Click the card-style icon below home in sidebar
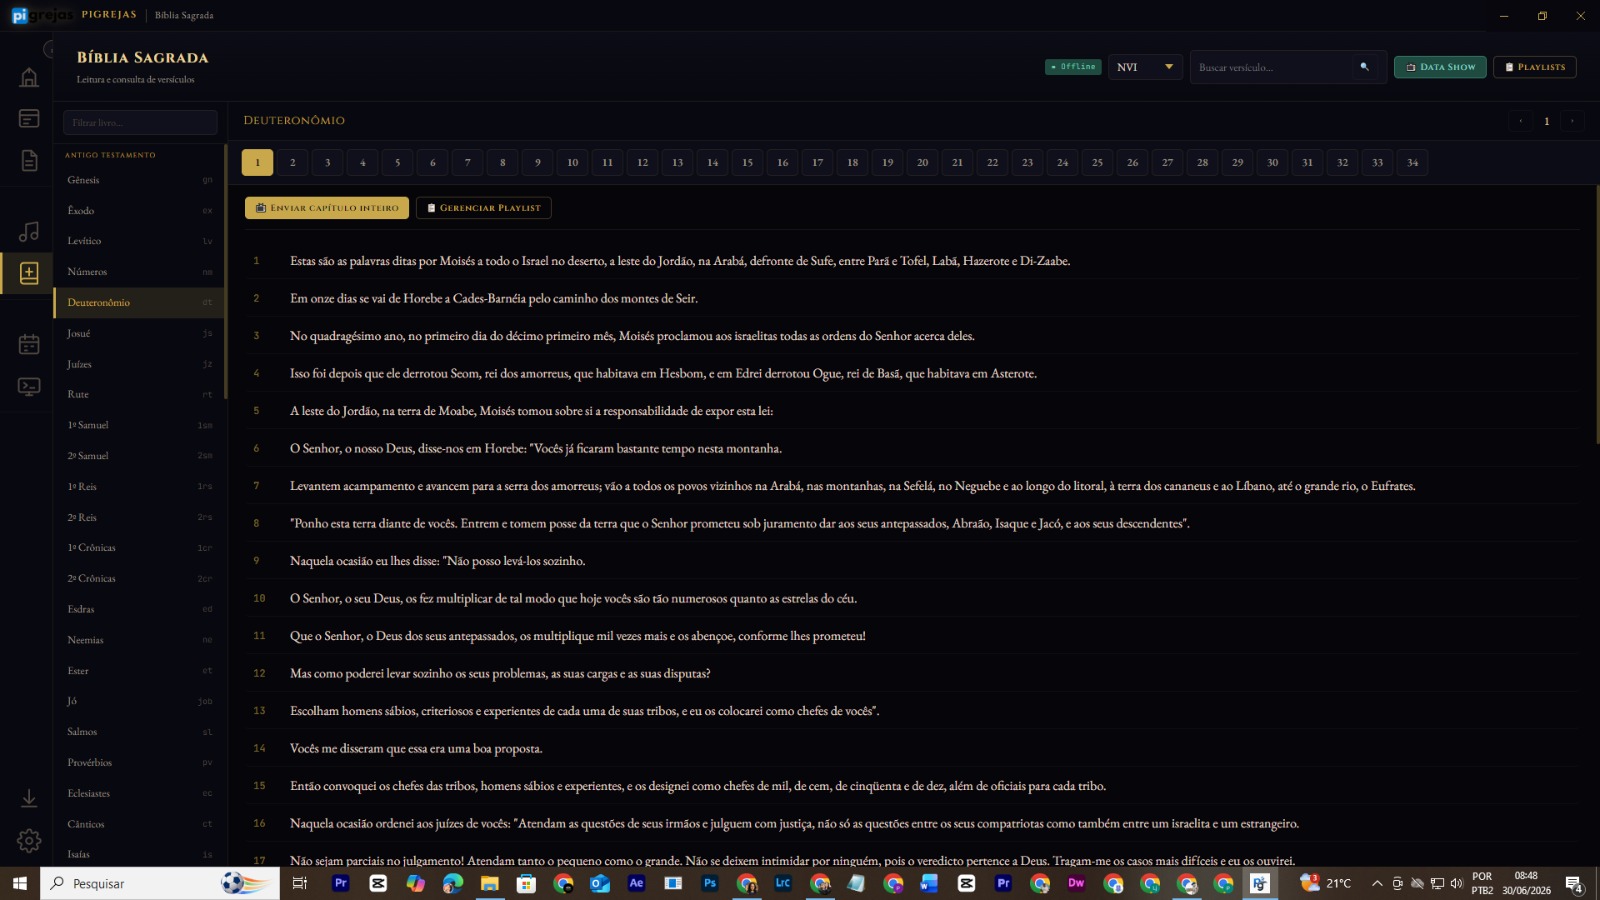Viewport: 1600px width, 900px height. [29, 119]
